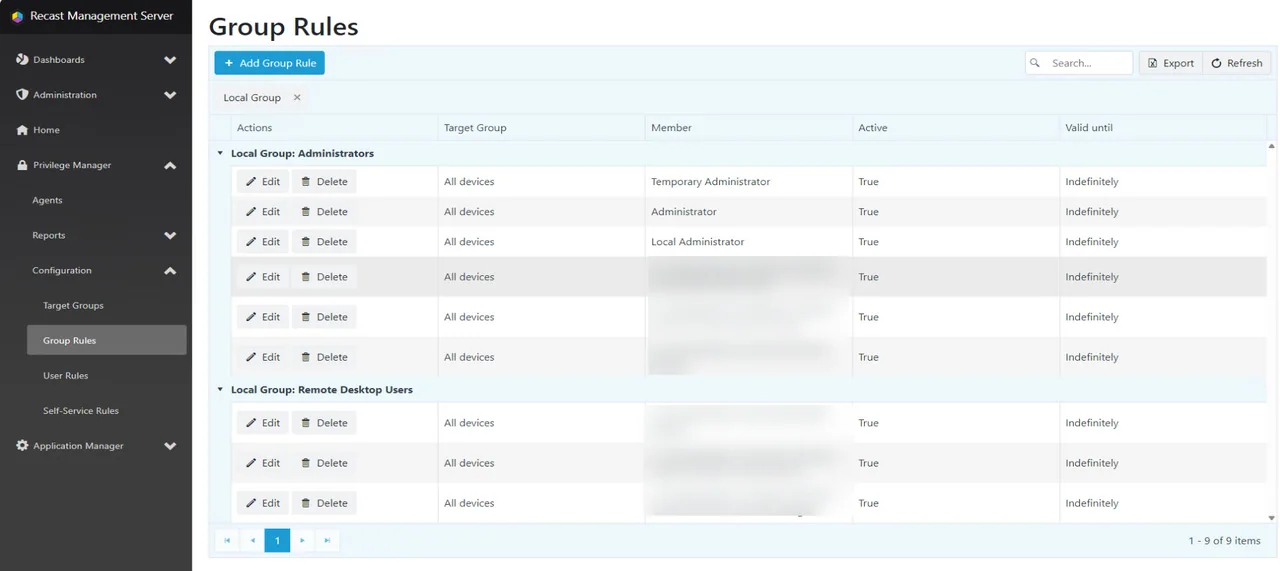Edit the Temporary Administrator rule

[263, 182]
